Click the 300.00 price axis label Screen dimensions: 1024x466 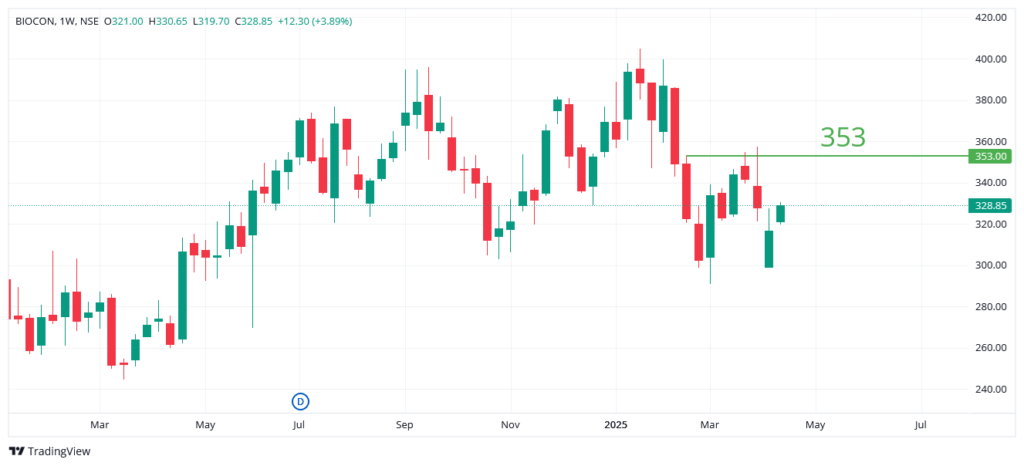click(990, 265)
